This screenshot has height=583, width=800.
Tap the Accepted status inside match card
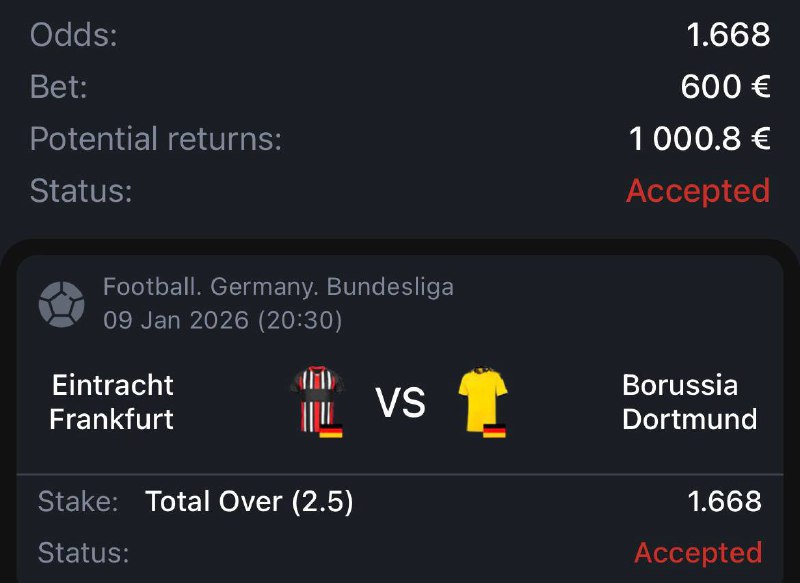tap(698, 552)
